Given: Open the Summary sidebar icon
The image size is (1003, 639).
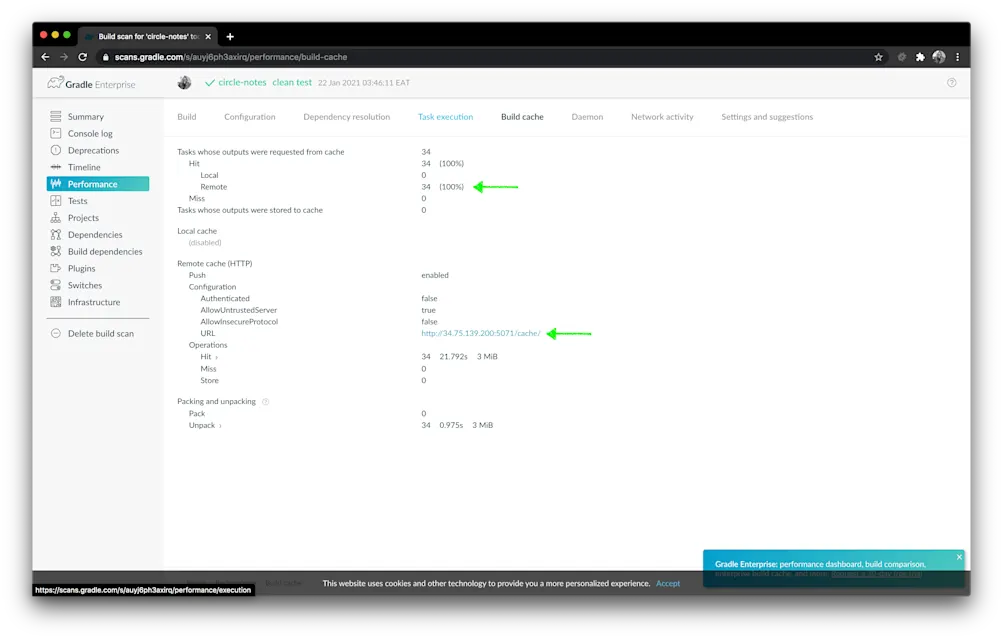Looking at the screenshot, I should pos(57,116).
